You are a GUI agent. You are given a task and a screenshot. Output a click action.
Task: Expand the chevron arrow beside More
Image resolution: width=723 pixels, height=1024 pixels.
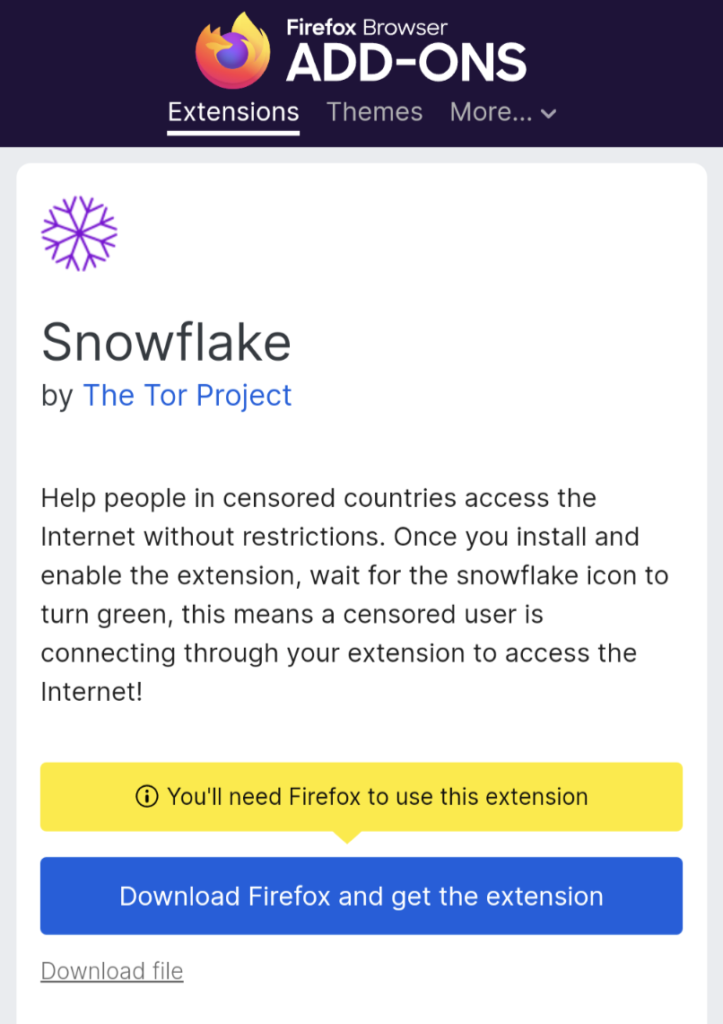tap(549, 114)
